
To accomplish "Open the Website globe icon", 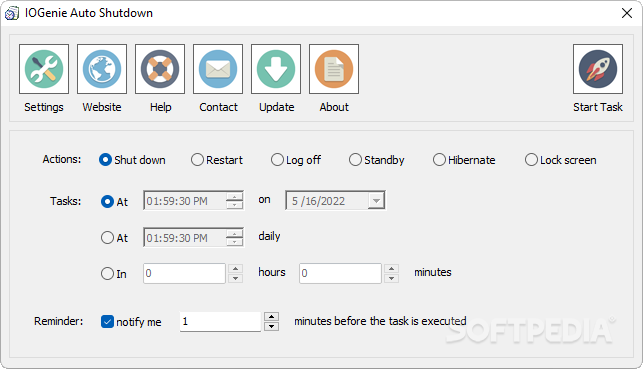I will (102, 69).
